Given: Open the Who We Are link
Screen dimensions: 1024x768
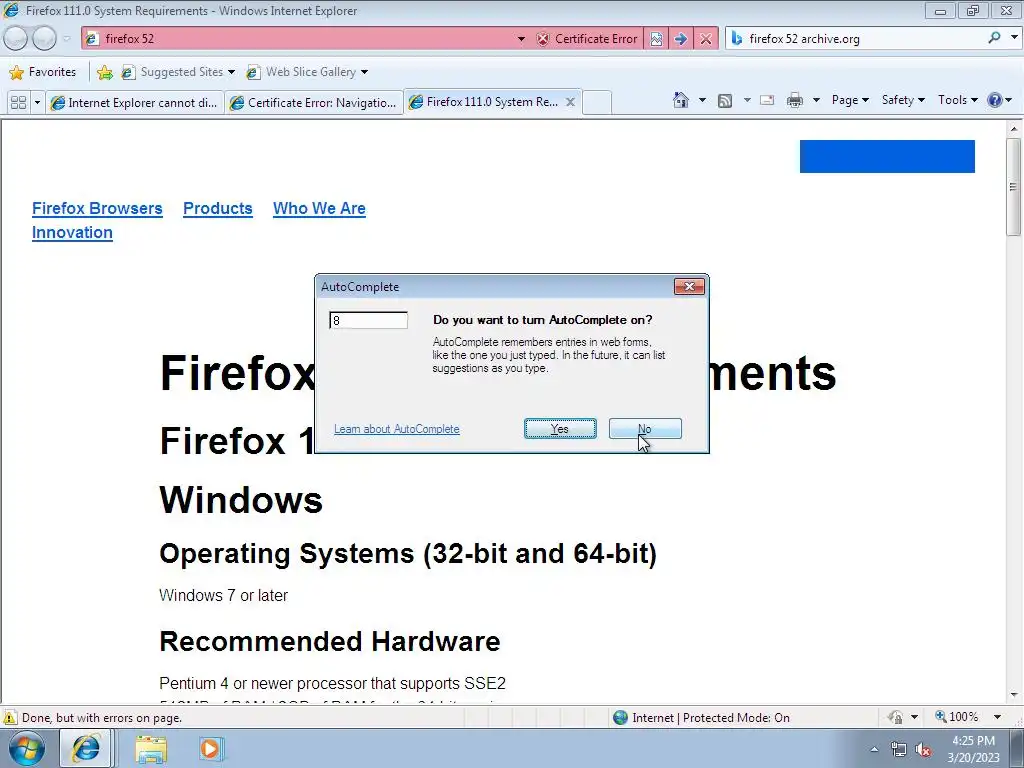Looking at the screenshot, I should click(319, 208).
